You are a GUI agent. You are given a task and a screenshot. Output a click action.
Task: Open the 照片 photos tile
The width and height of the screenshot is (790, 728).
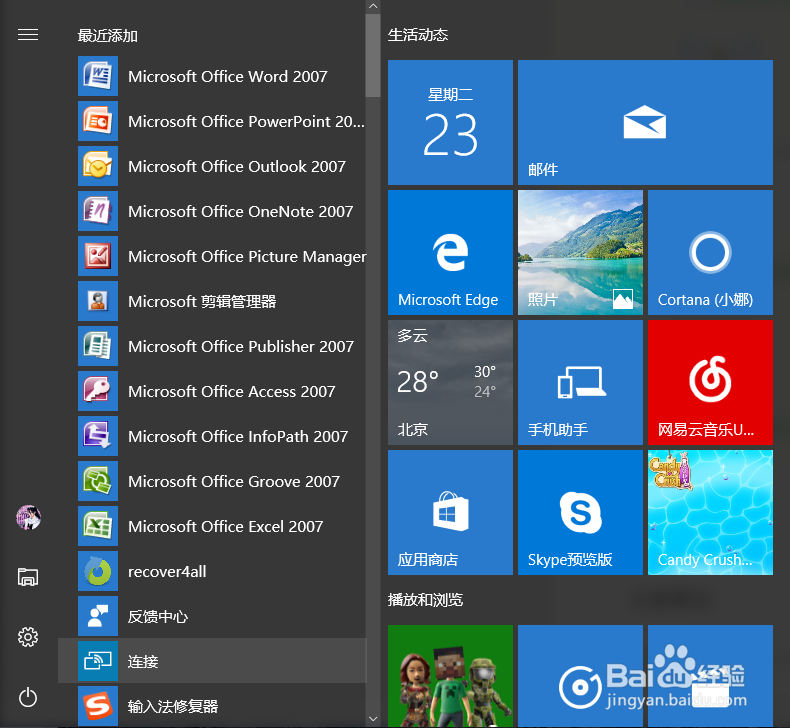point(580,252)
